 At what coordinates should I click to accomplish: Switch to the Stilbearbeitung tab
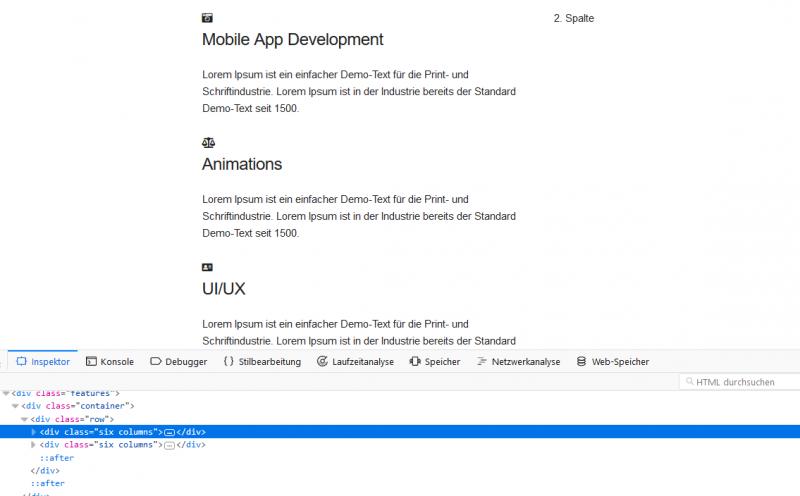coord(262,362)
